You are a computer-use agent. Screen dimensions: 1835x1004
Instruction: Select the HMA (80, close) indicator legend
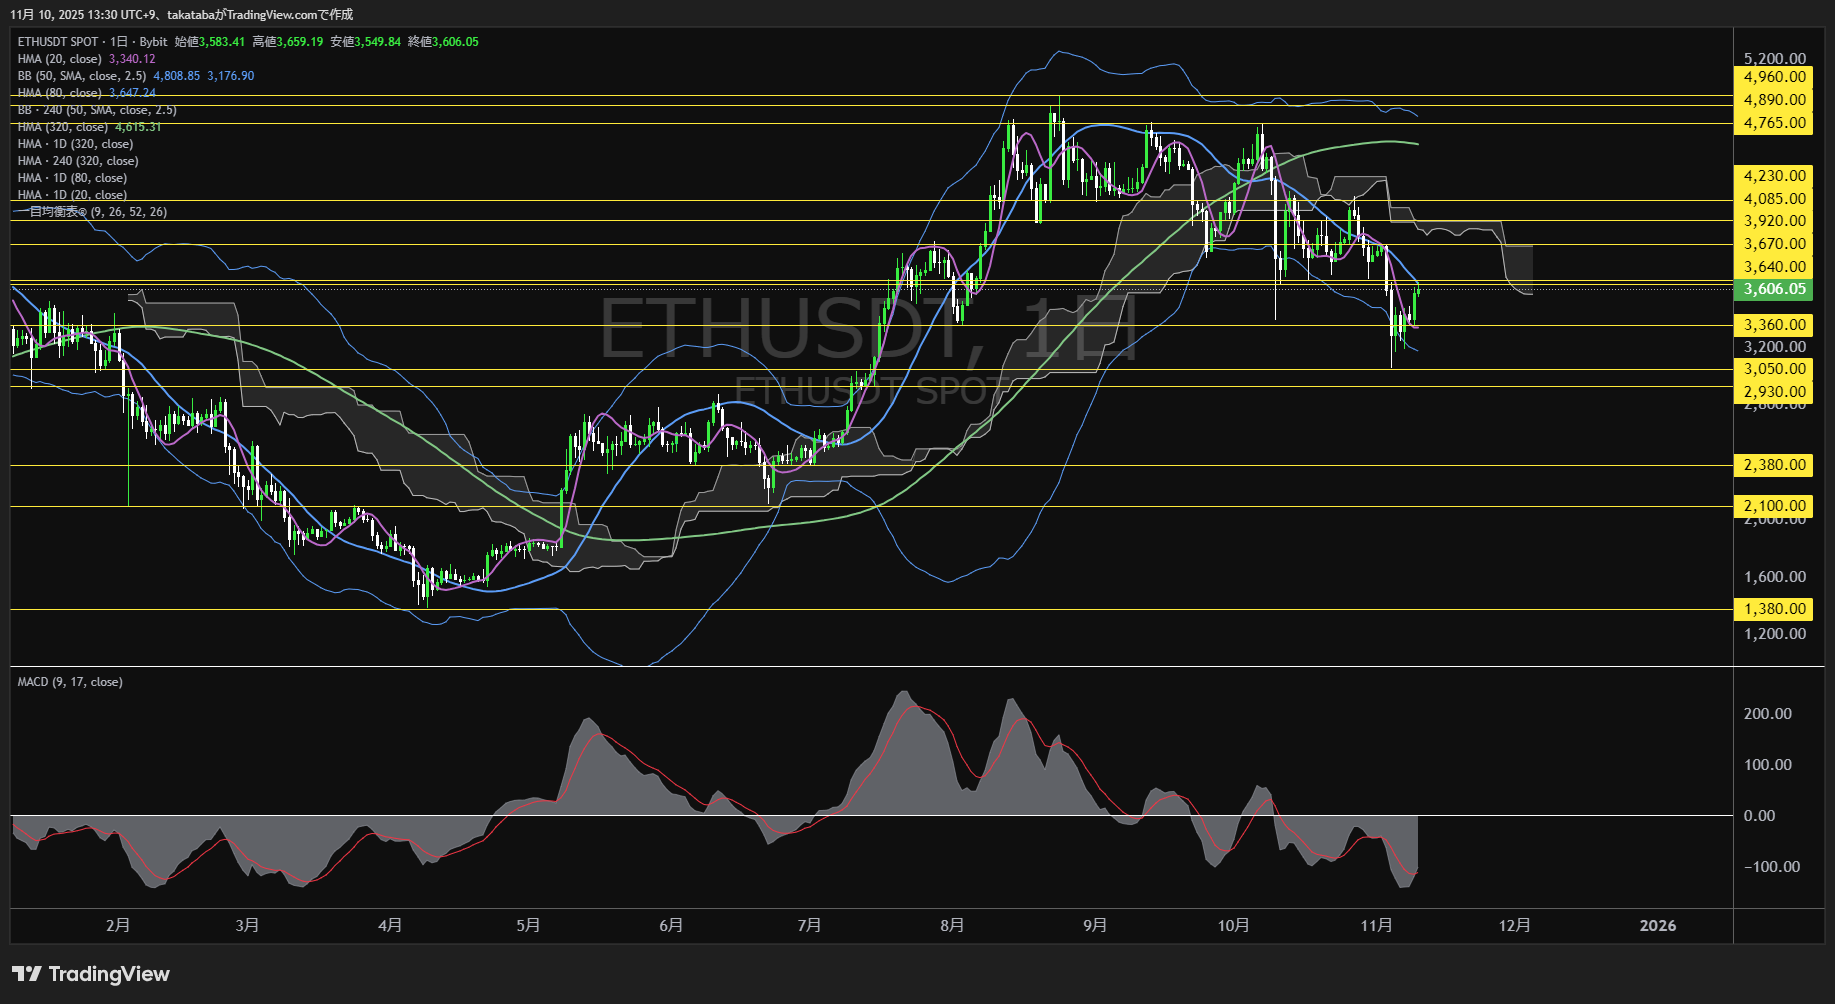pyautogui.click(x=86, y=93)
